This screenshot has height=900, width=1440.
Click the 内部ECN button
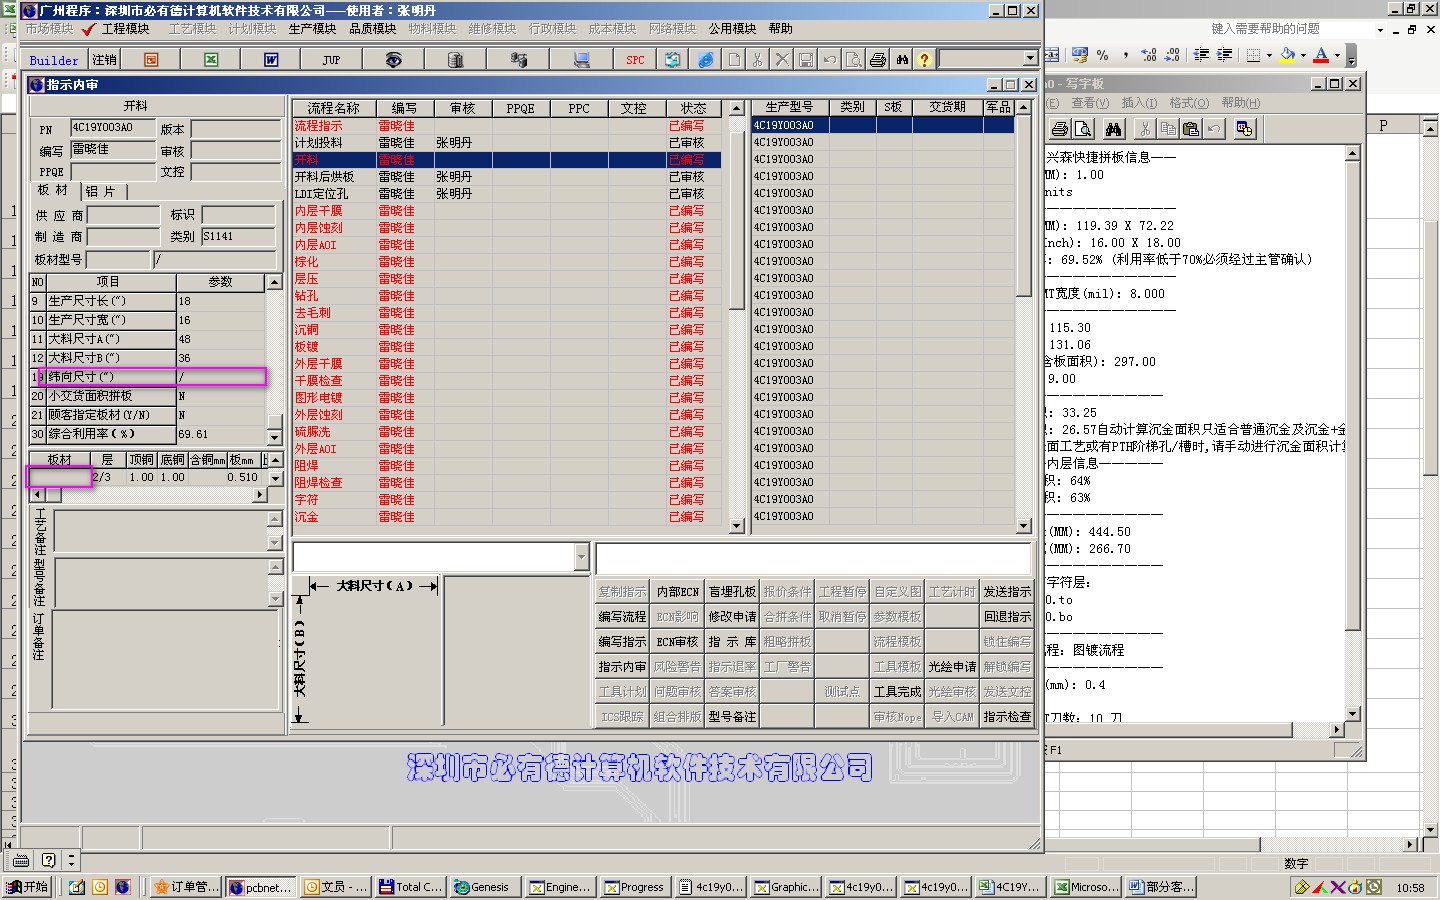coord(677,592)
